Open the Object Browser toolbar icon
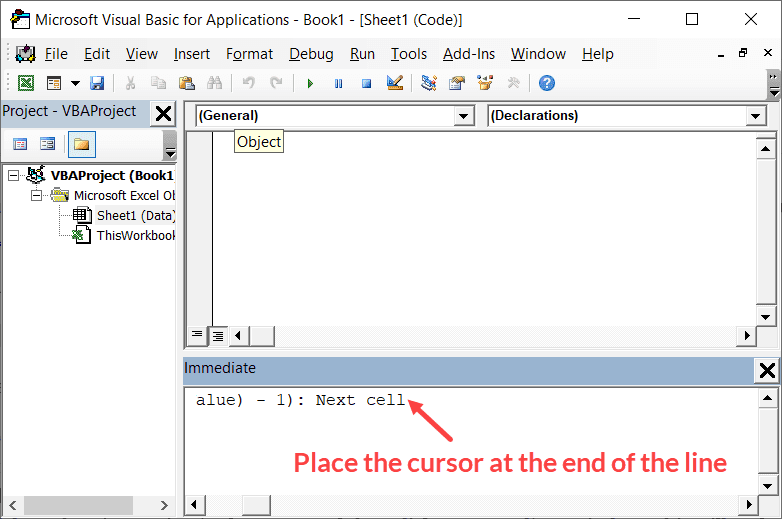 (485, 83)
